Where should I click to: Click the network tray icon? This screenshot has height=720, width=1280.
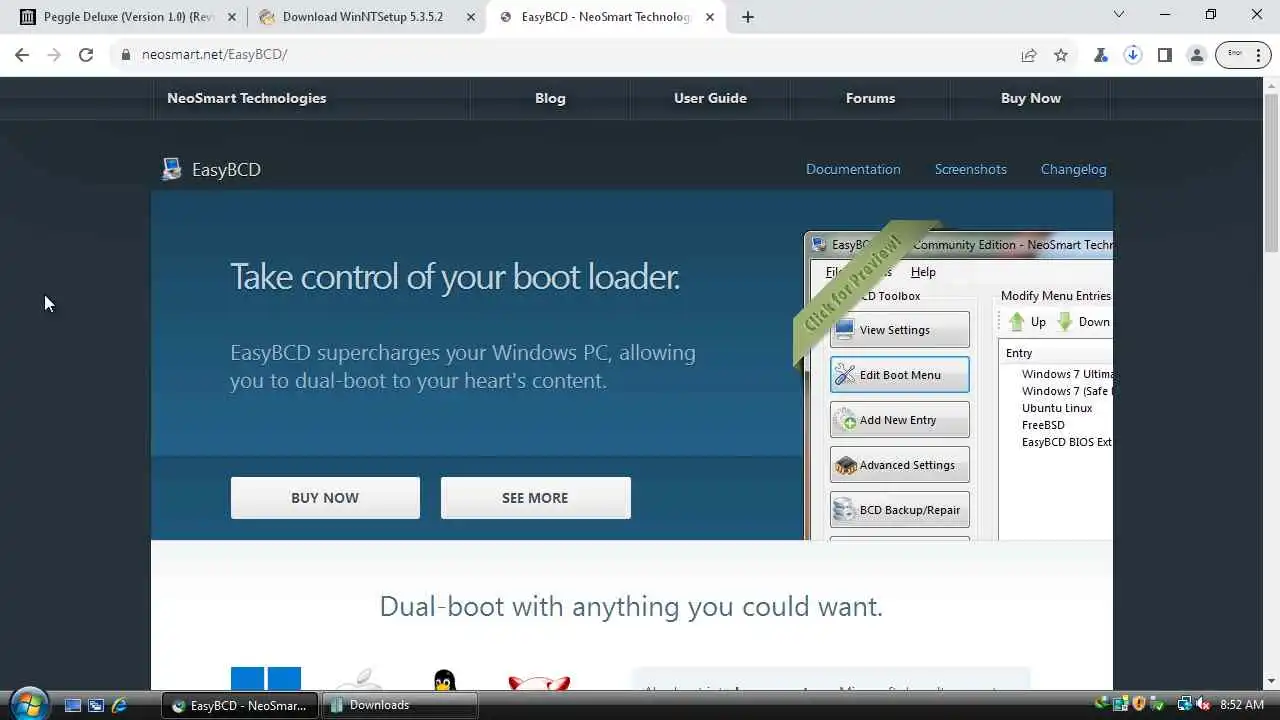[1184, 704]
